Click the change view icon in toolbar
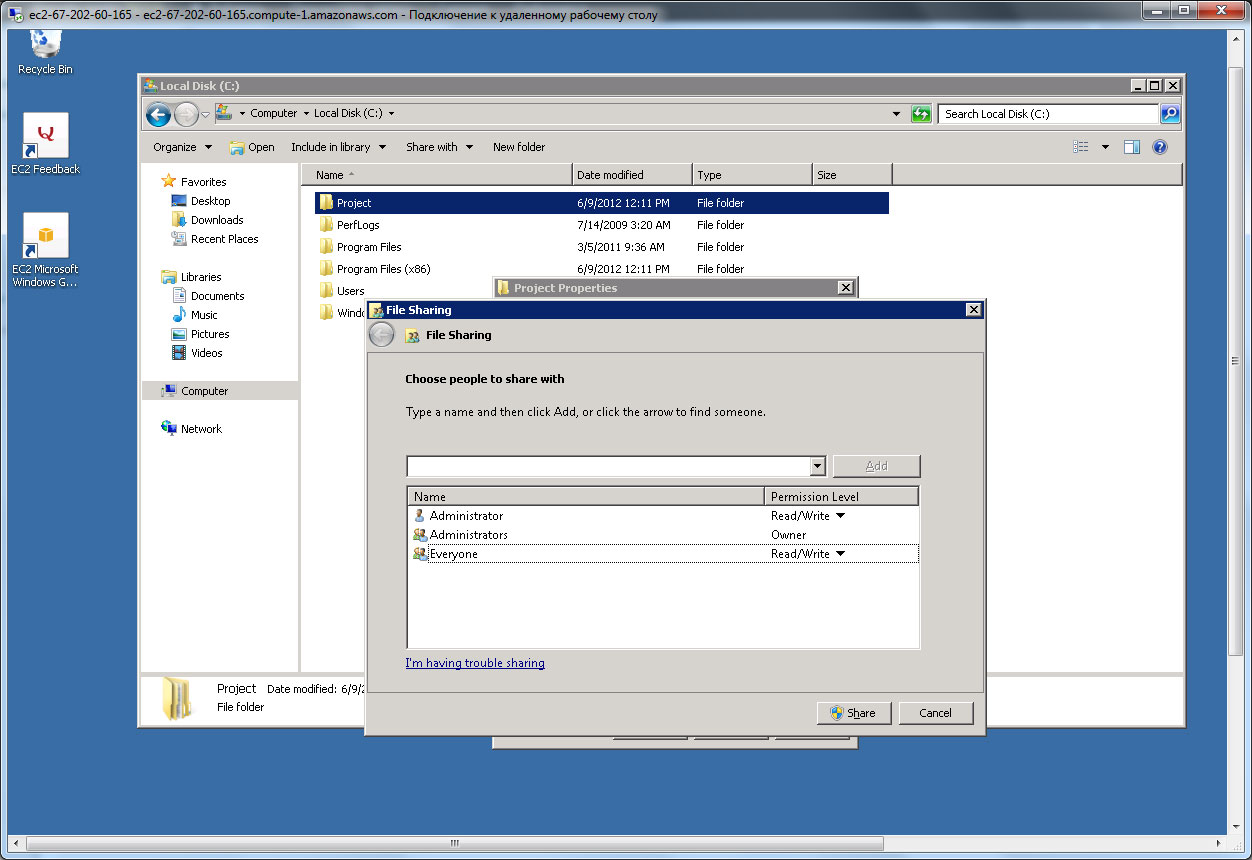Screen dimensions: 1252x860 [x=1081, y=147]
